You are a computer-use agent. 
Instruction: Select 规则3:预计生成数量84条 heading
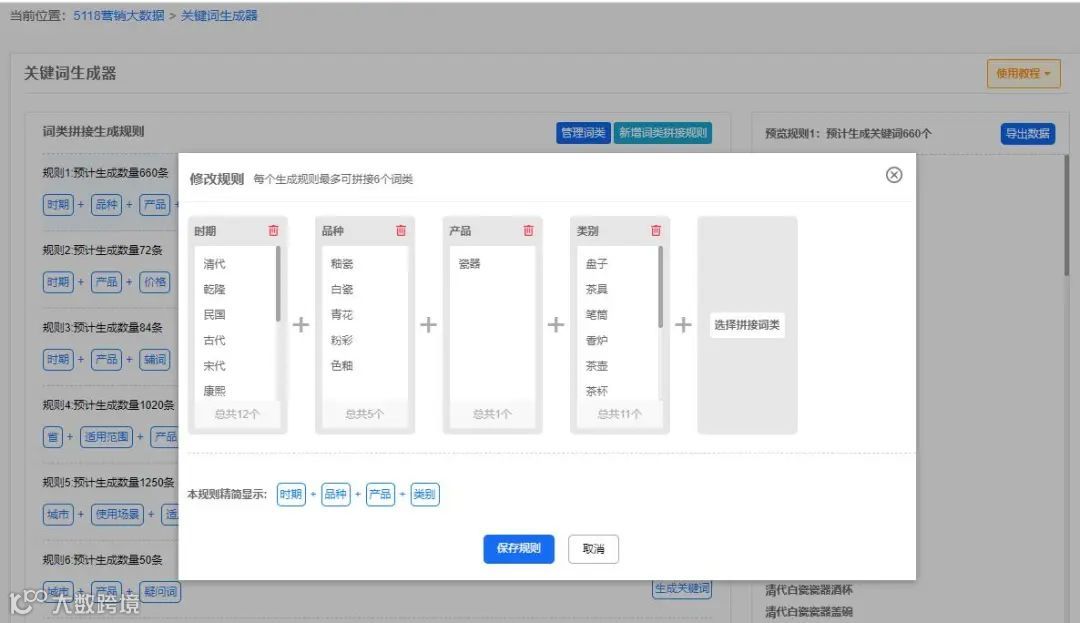coord(103,328)
